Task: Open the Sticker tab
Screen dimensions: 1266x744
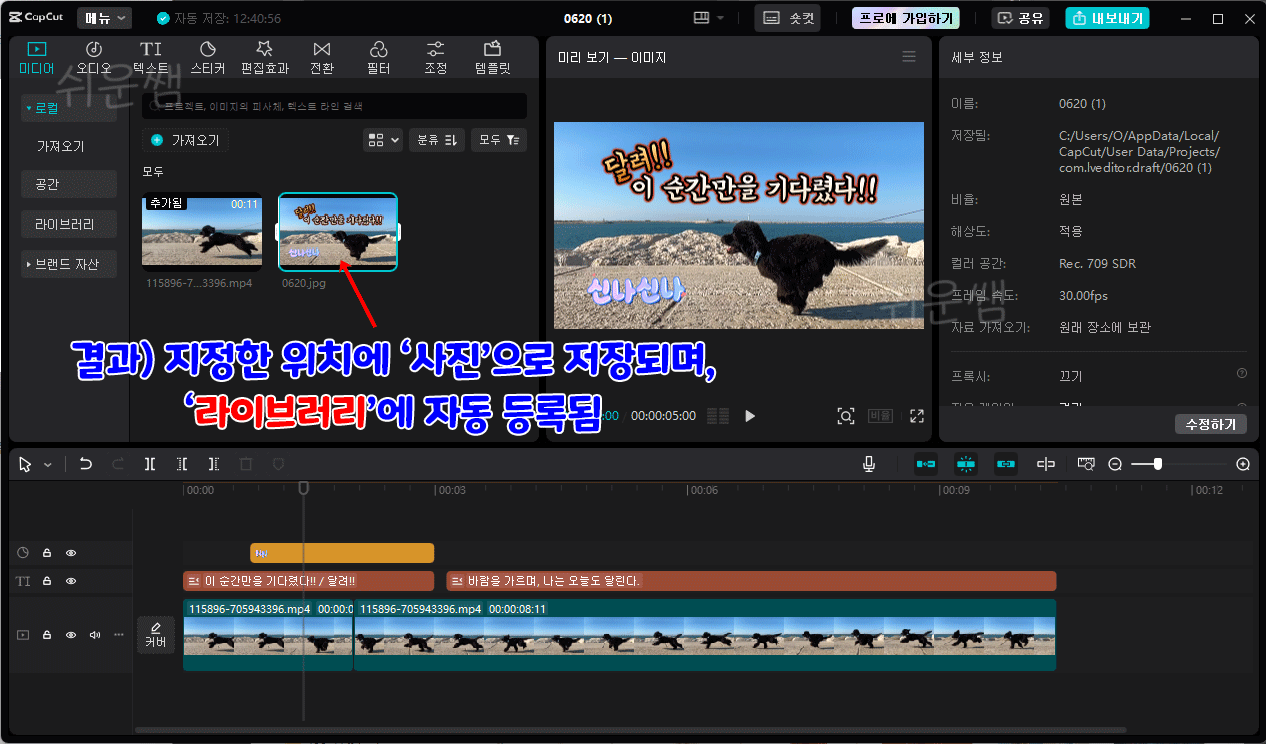Action: pos(207,59)
